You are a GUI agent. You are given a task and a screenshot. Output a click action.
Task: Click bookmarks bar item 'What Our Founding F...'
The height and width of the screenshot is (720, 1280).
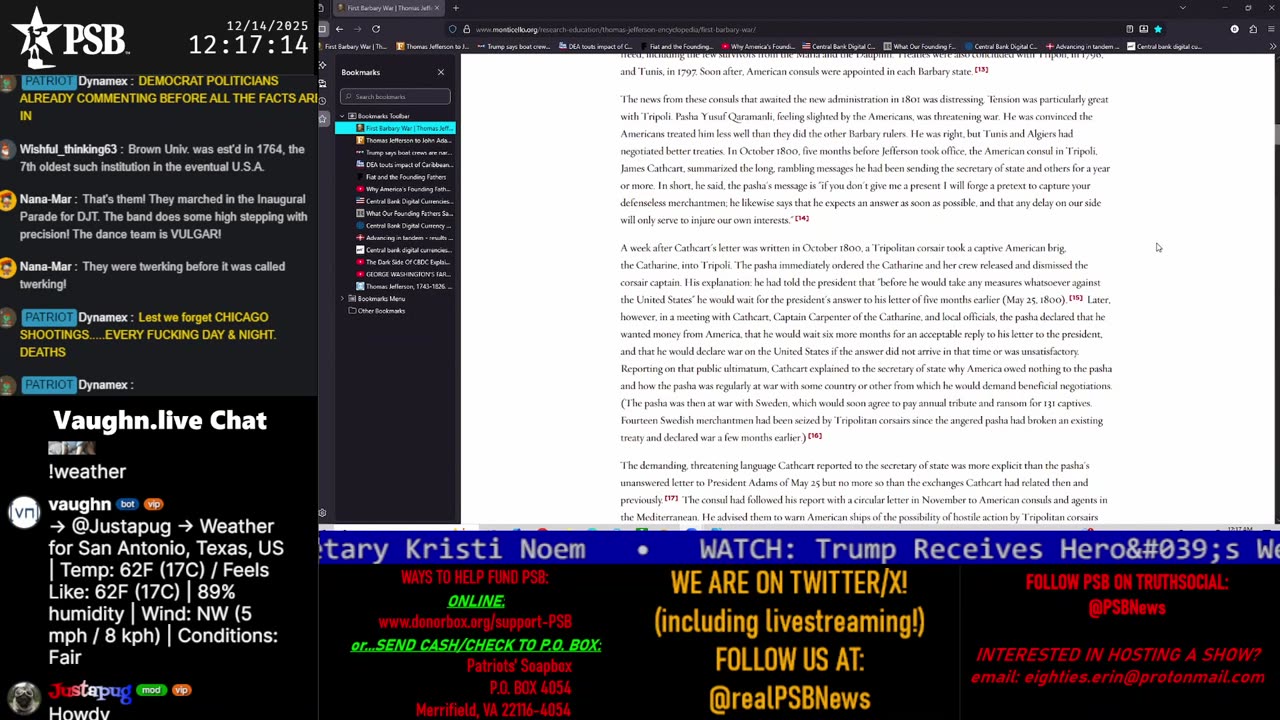(919, 46)
